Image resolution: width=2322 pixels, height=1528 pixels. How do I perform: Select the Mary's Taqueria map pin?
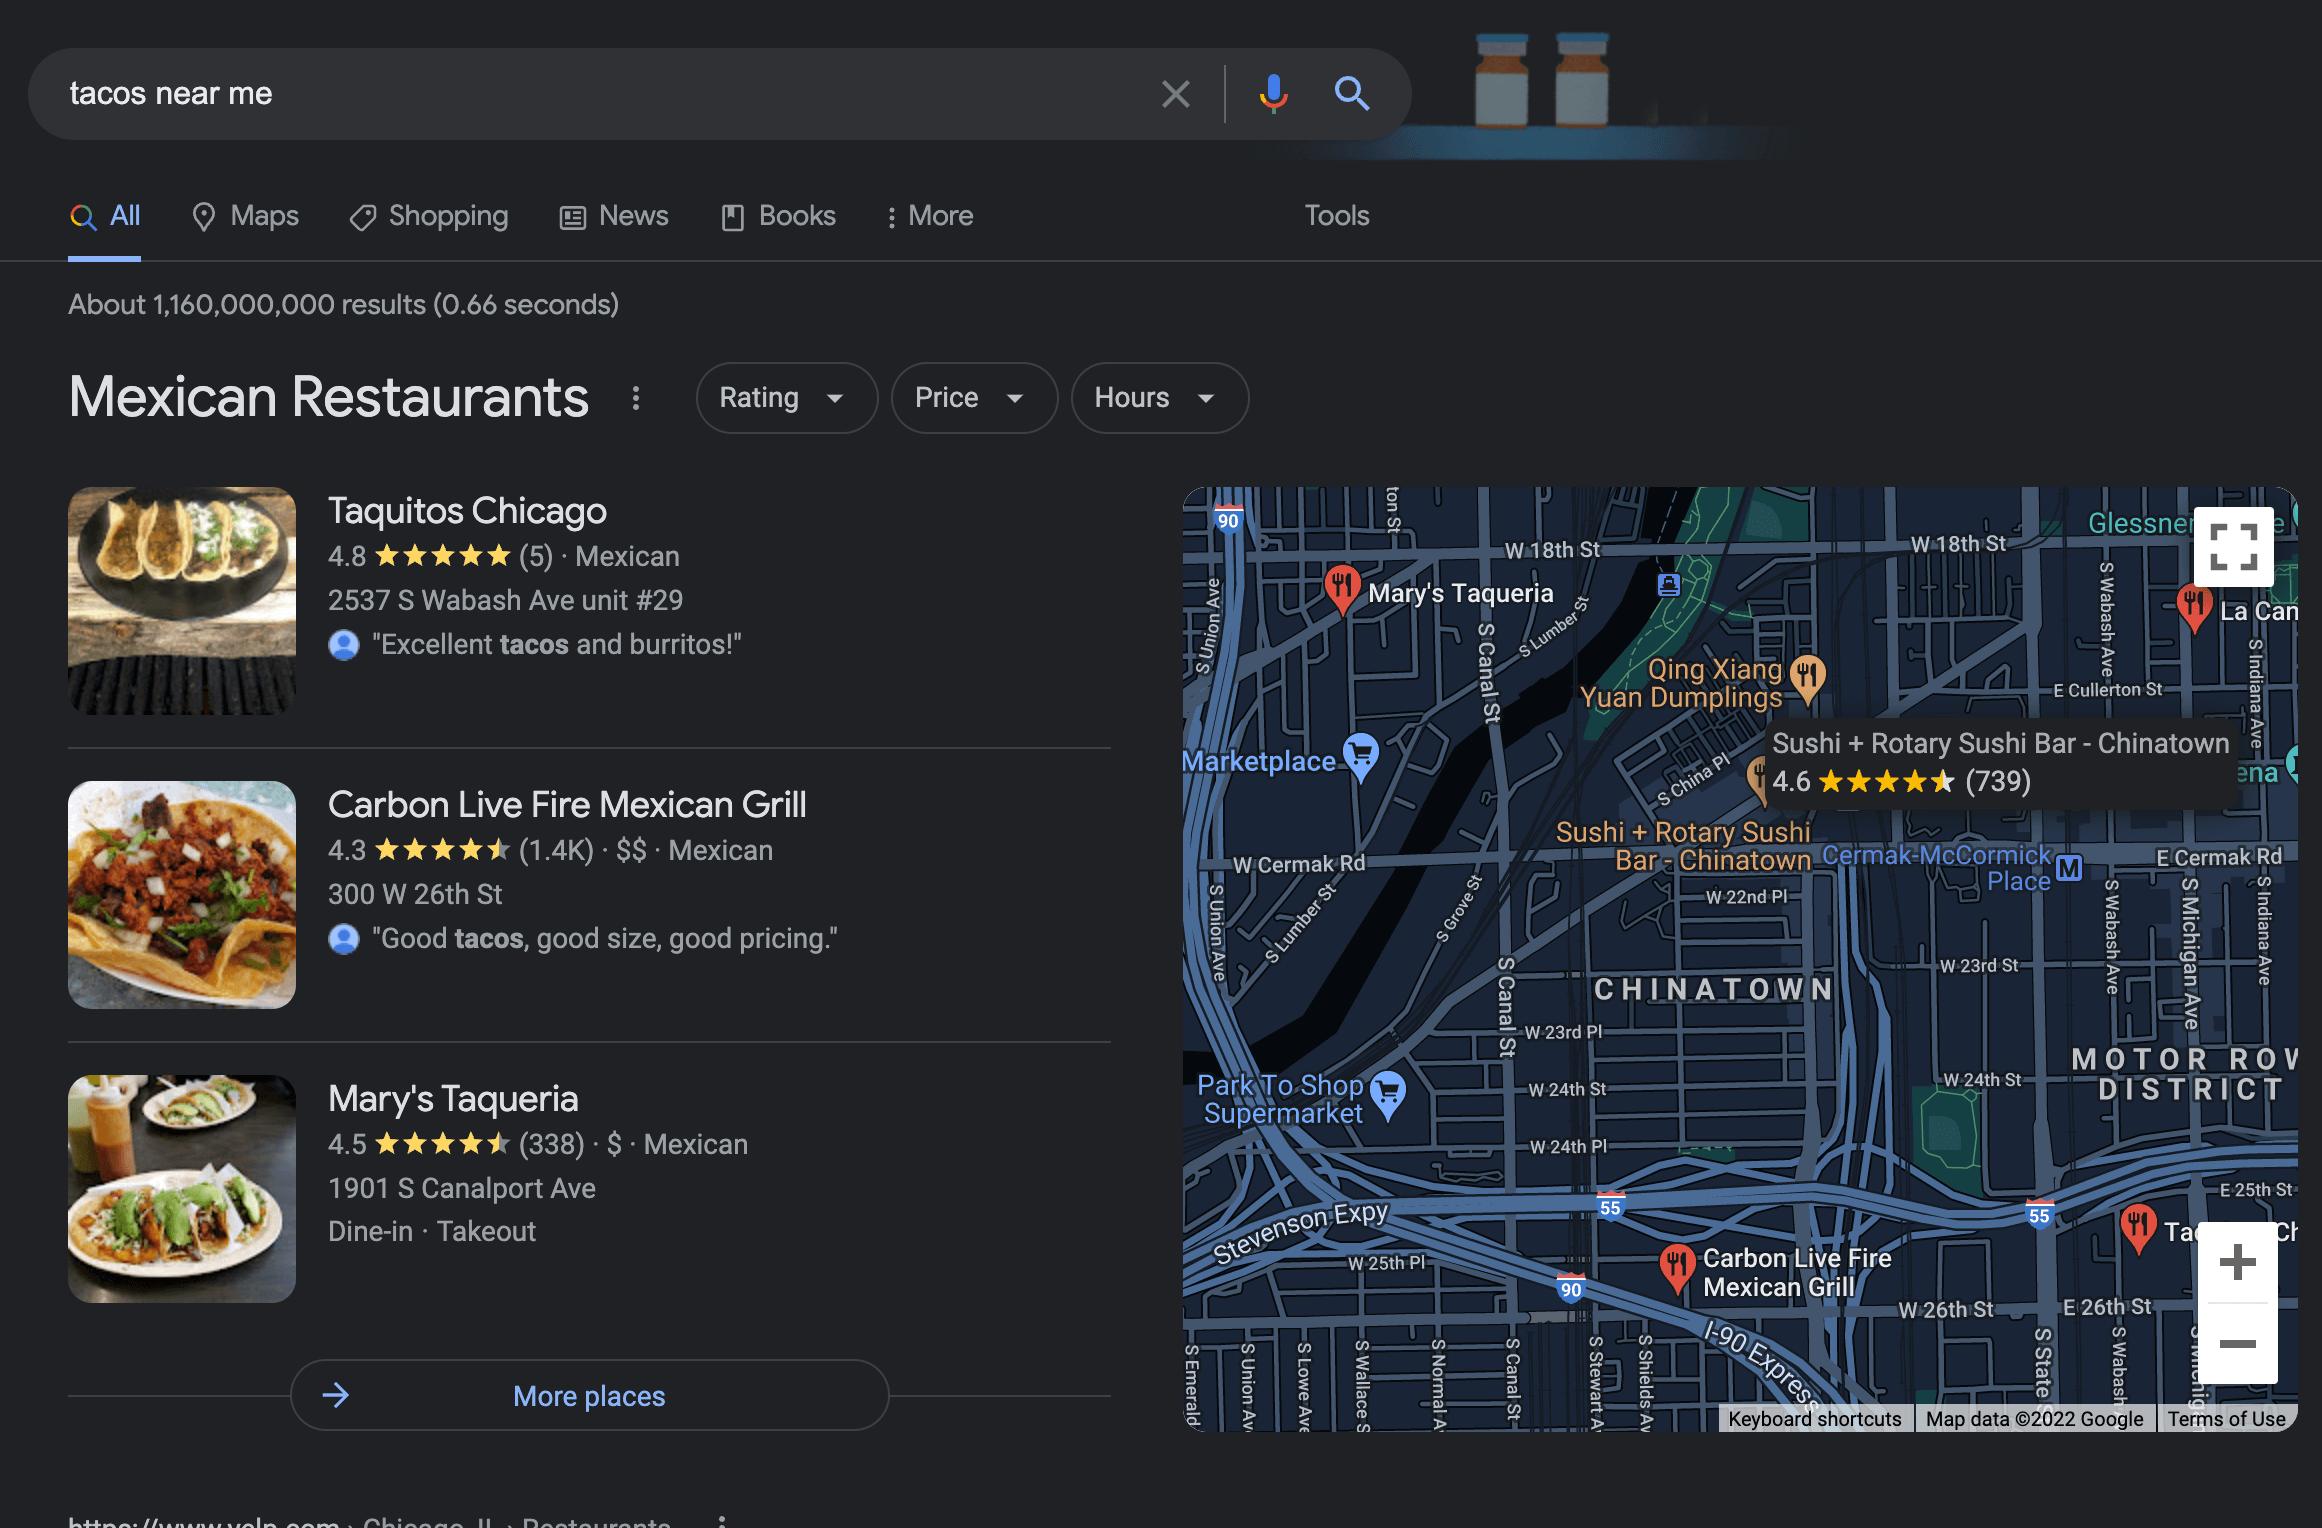point(1342,587)
